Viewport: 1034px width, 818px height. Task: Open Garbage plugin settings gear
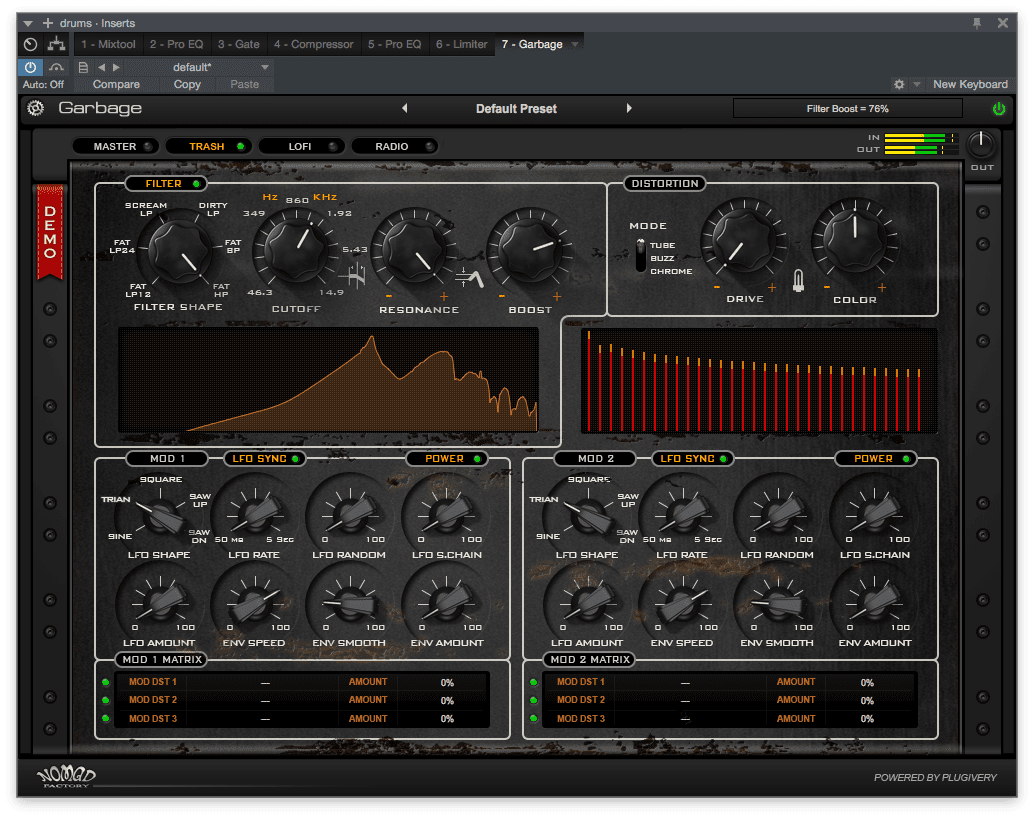pyautogui.click(x=36, y=108)
